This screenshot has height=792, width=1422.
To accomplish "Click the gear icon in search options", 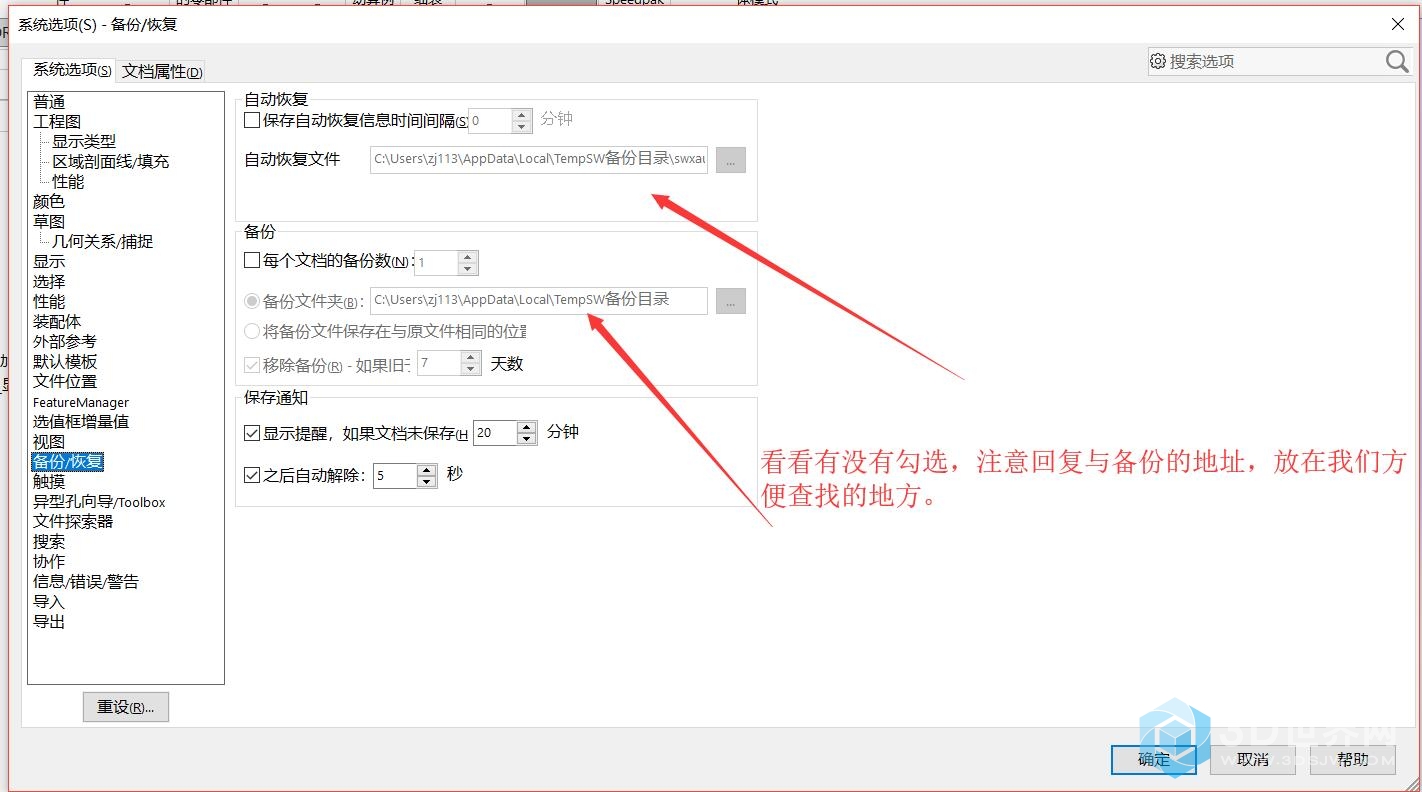I will (1158, 61).
